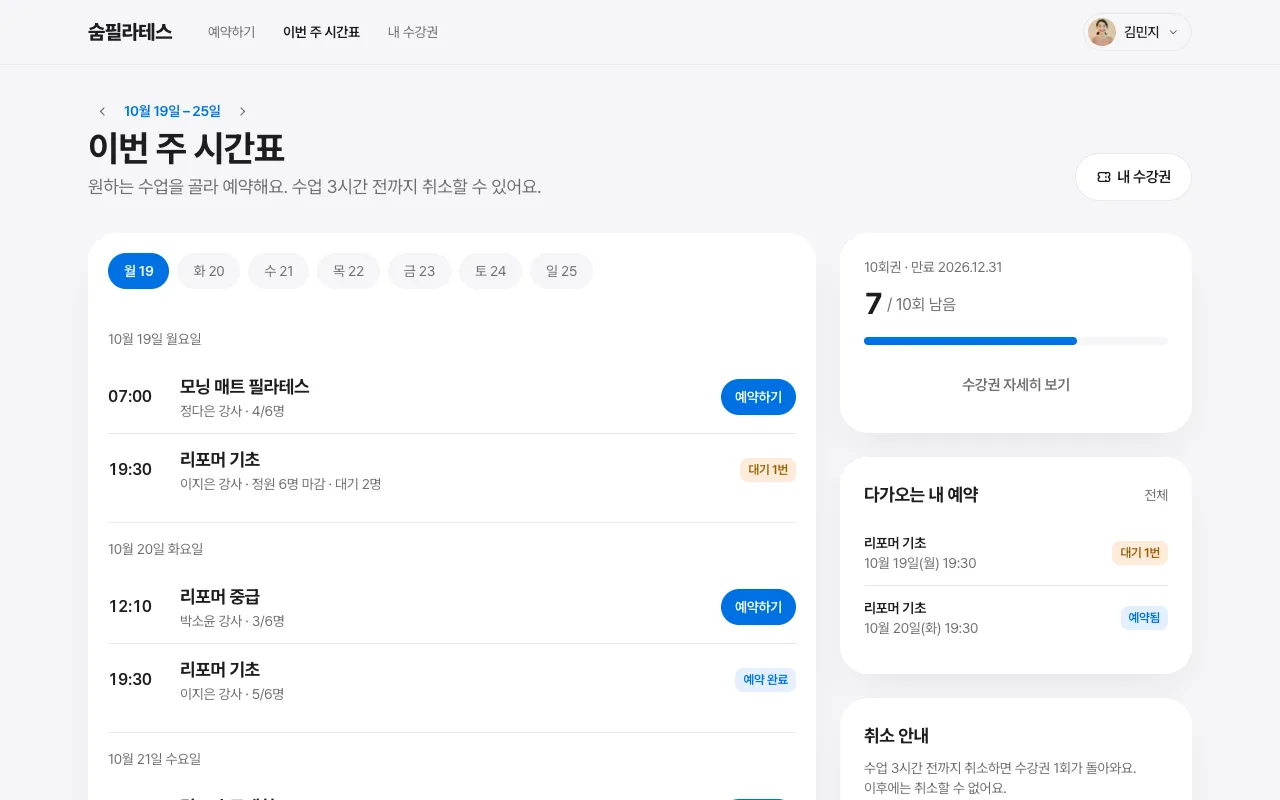Click 대기 1번 badge on Monday 리포머 기초 row

(x=768, y=470)
